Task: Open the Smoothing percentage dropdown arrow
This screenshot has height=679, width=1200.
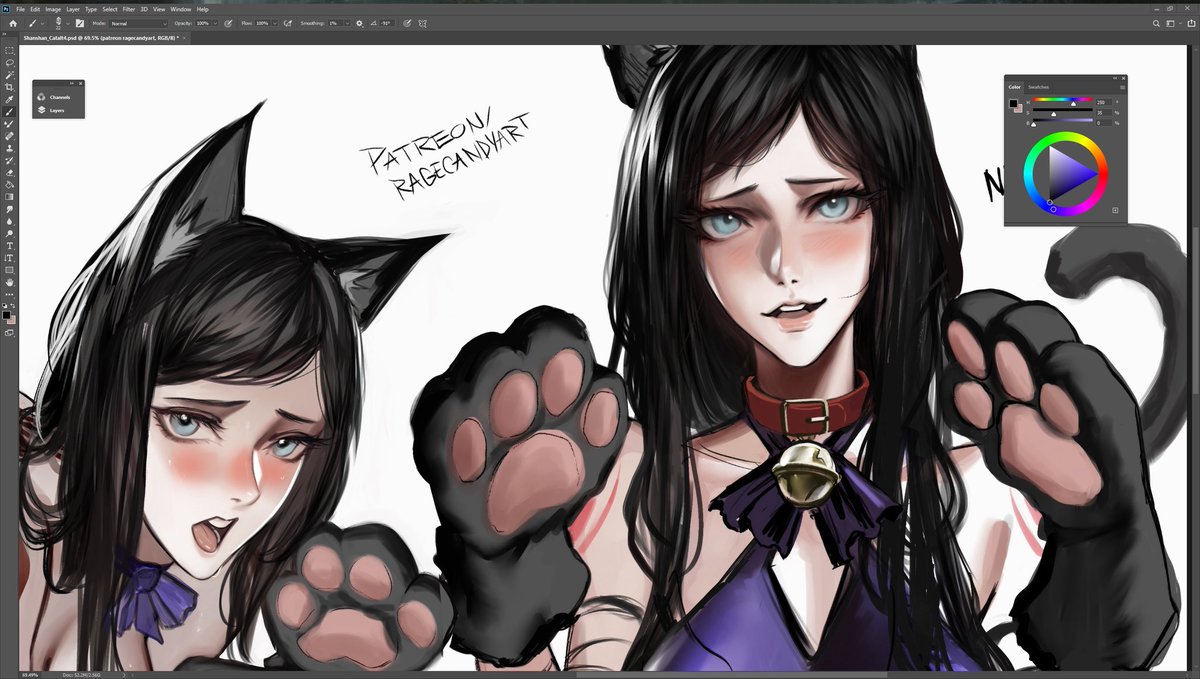Action: [x=348, y=23]
